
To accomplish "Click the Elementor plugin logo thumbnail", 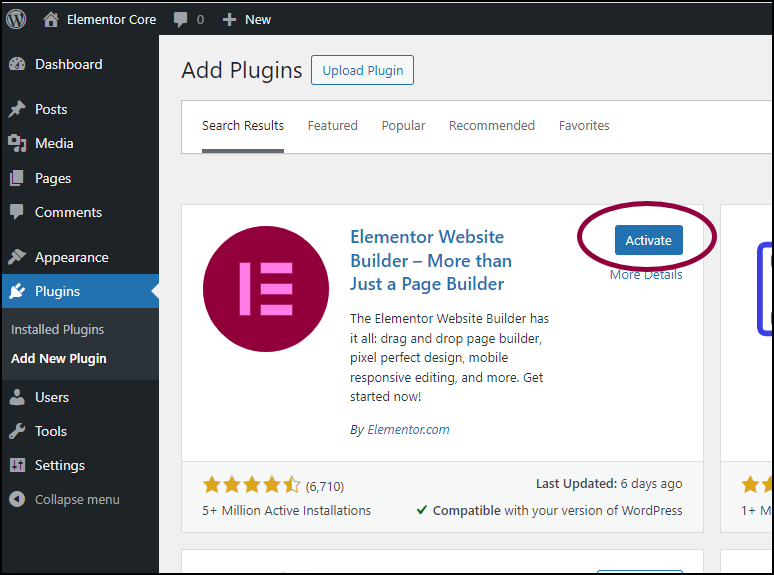I will [266, 289].
